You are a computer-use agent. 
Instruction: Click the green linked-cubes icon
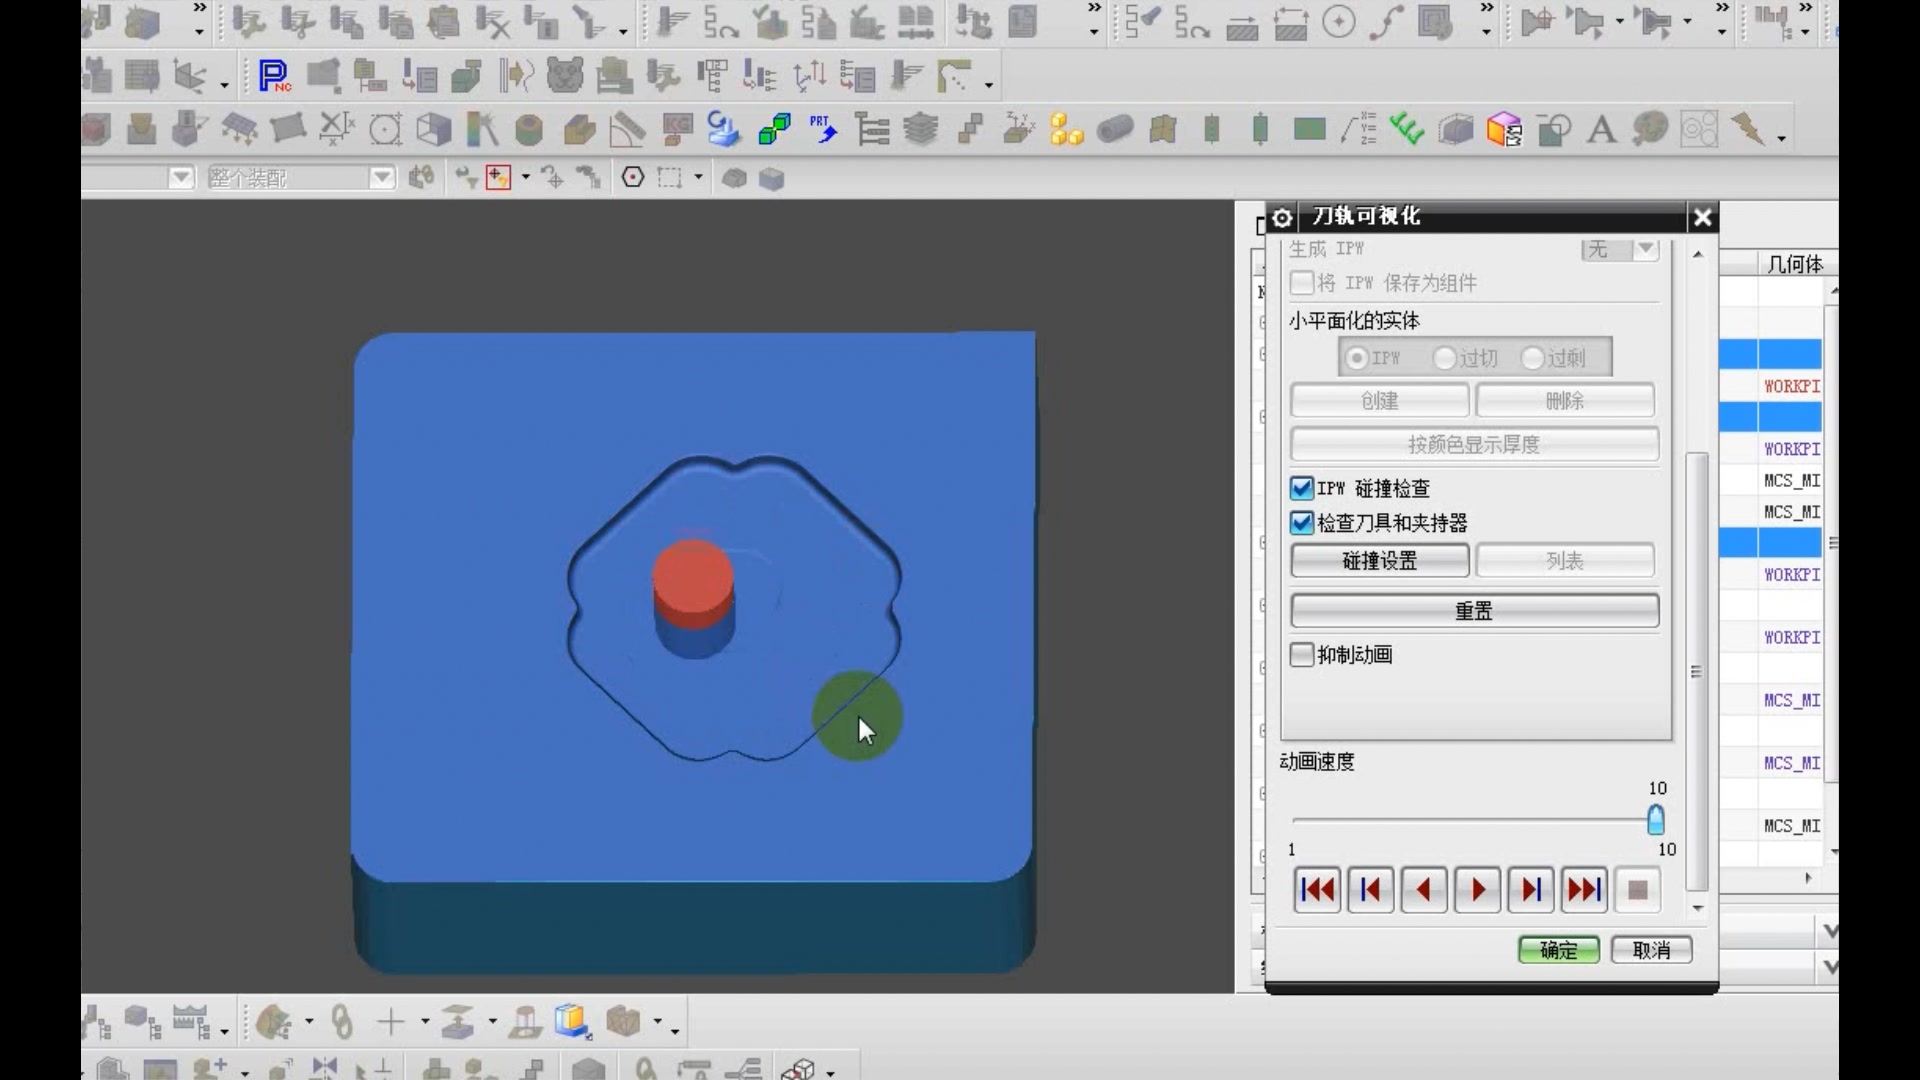pyautogui.click(x=774, y=129)
